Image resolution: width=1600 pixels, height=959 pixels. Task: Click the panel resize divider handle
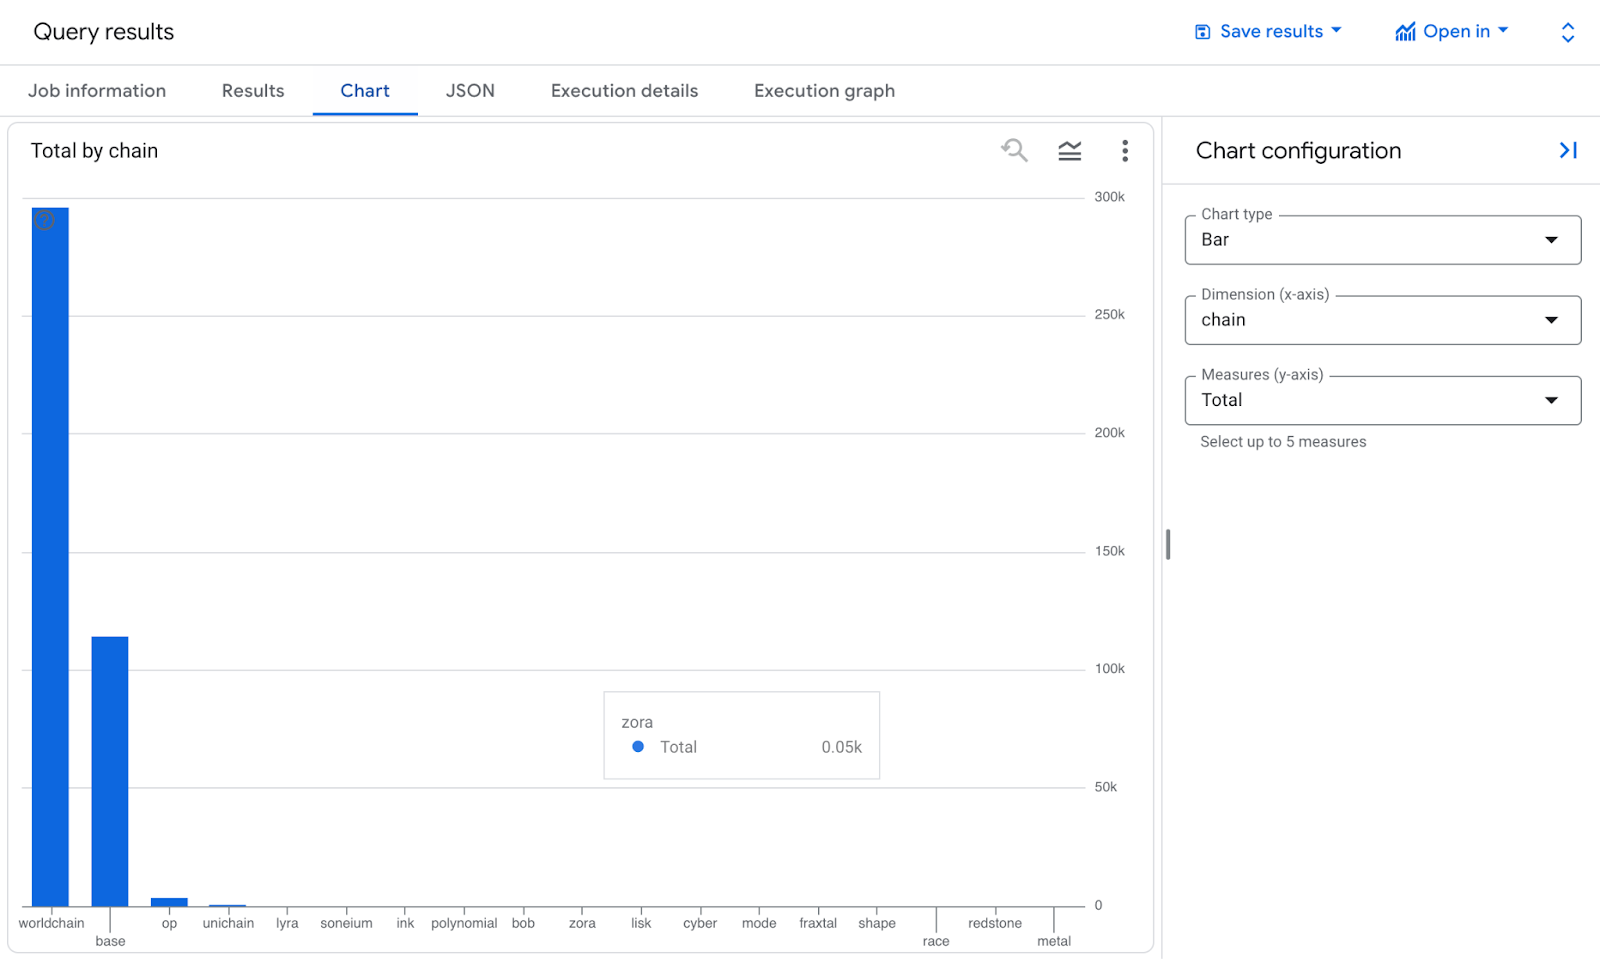pos(1168,544)
